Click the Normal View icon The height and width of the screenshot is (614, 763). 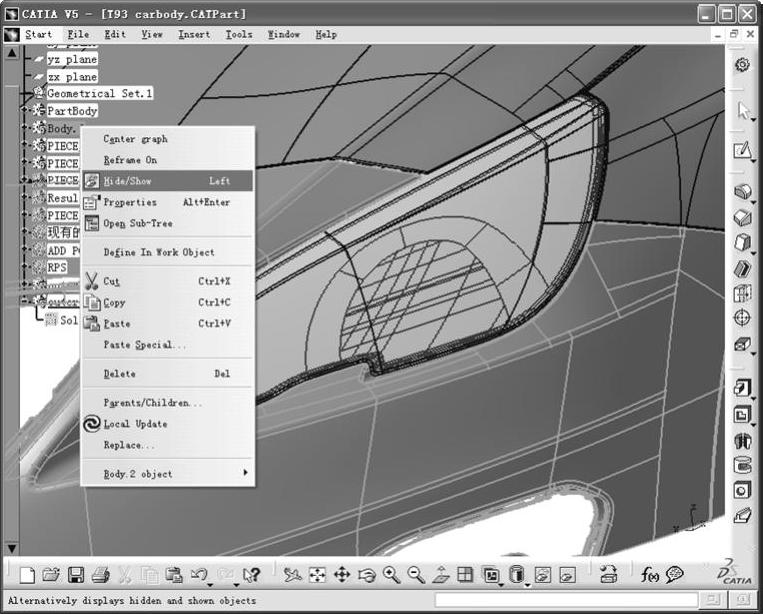pos(441,575)
